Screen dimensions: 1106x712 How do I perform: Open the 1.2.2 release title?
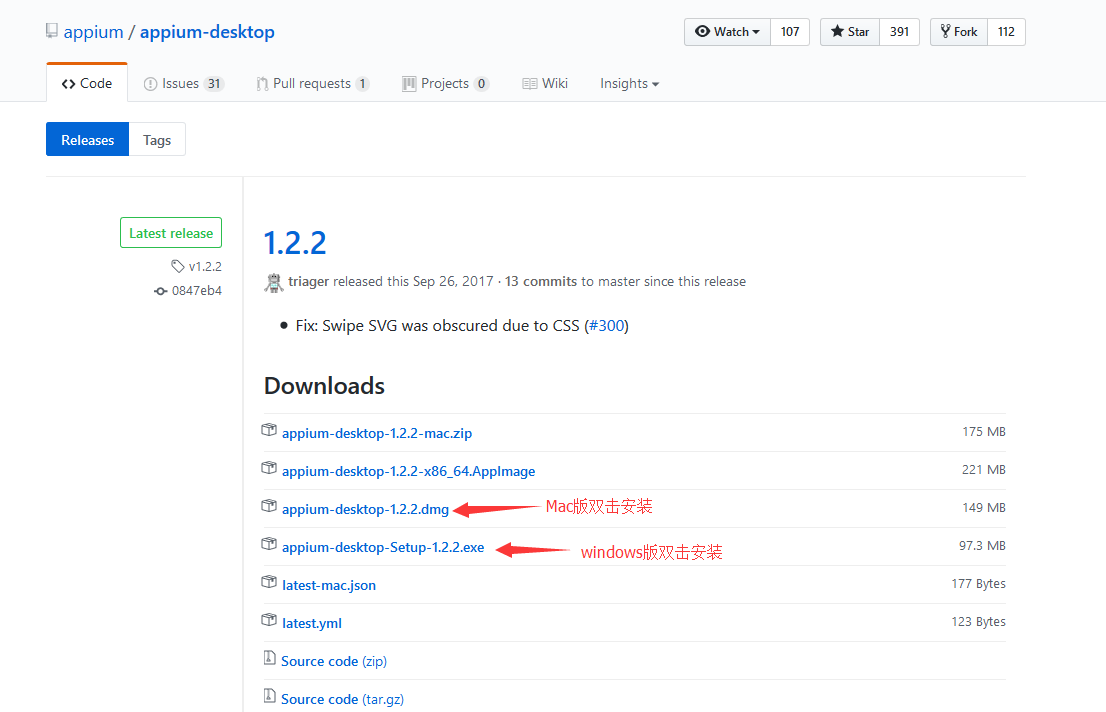(x=295, y=243)
